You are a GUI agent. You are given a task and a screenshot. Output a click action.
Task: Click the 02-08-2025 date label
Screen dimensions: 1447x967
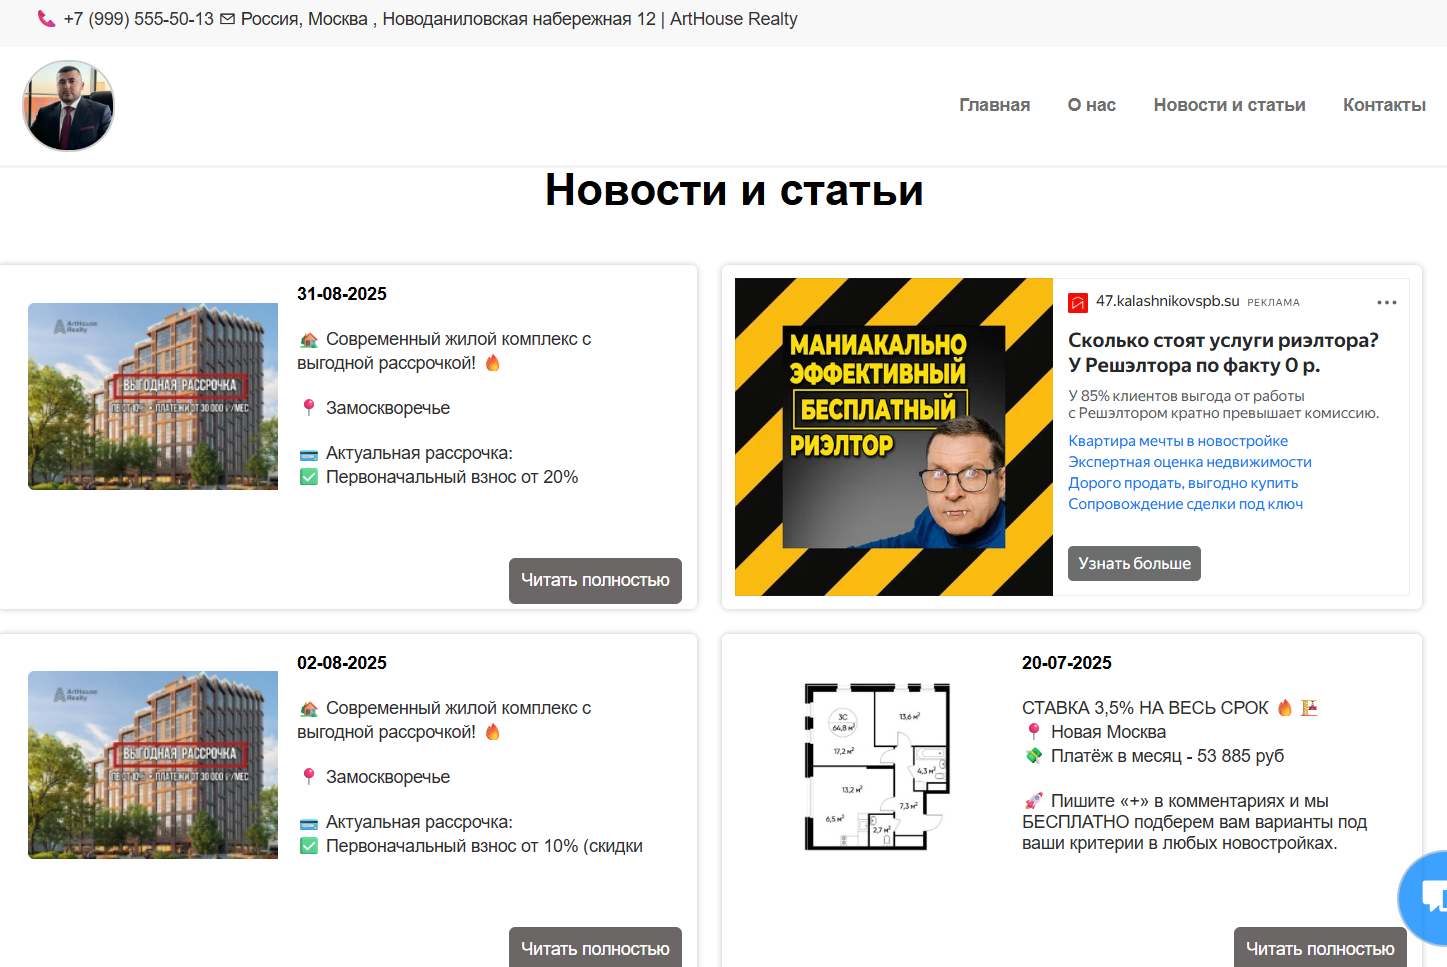pos(342,663)
